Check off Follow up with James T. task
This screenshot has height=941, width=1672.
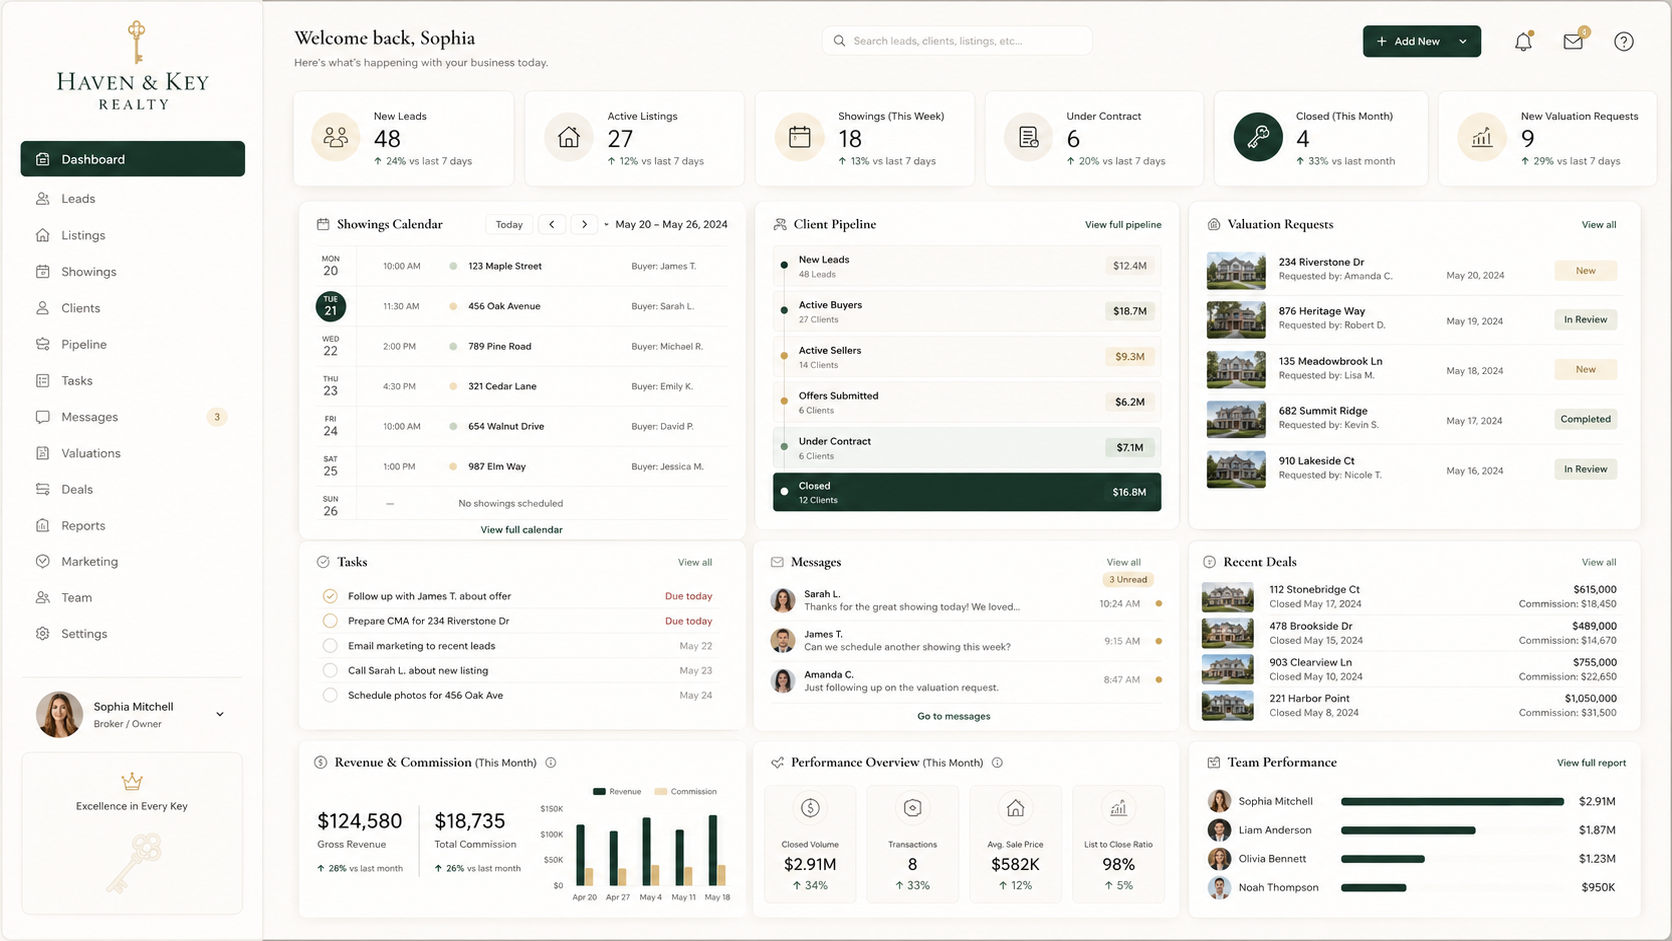330,596
